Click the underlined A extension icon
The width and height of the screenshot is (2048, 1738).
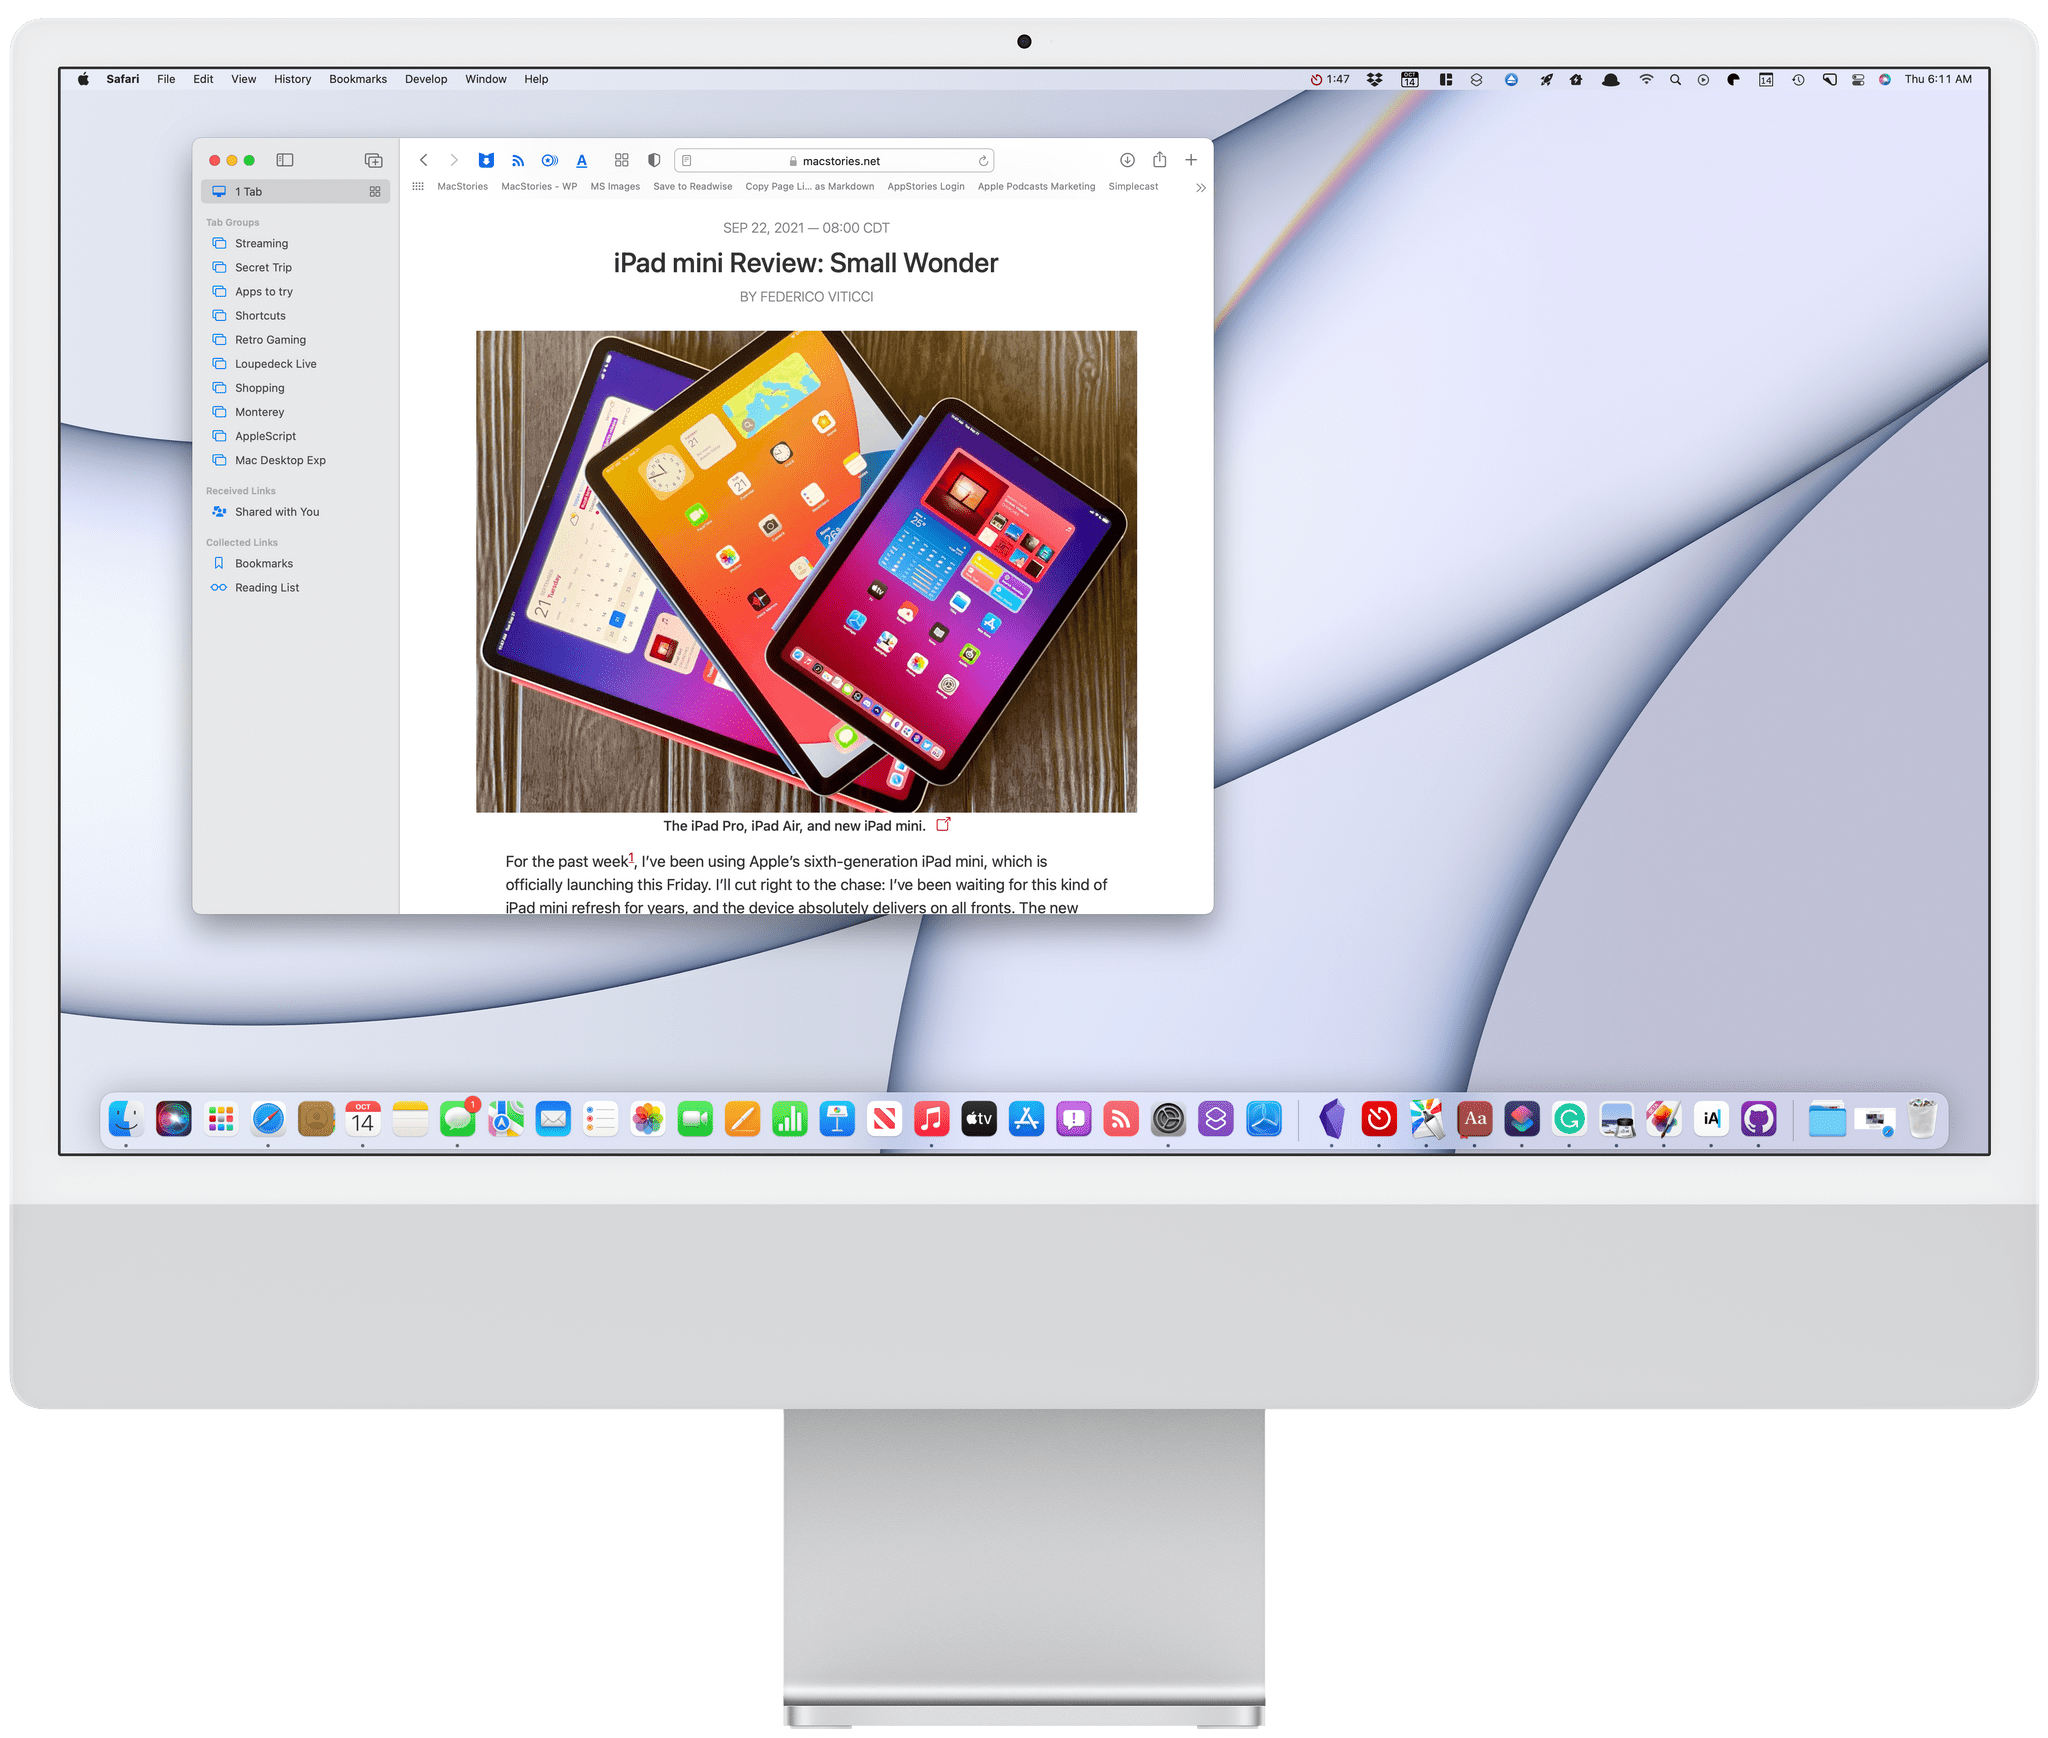tap(582, 160)
